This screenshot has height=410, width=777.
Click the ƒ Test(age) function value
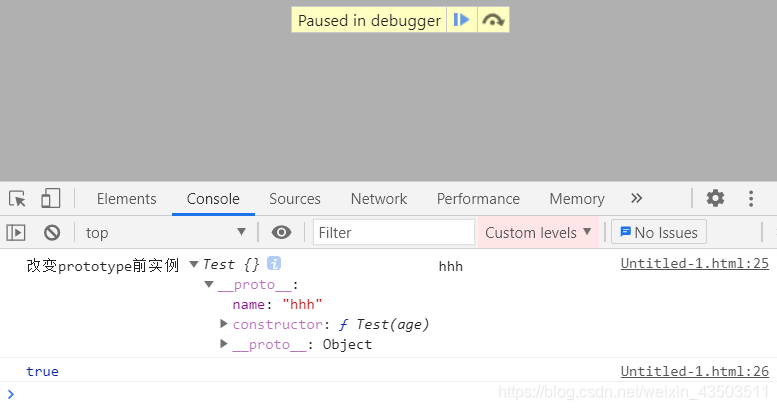click(x=384, y=324)
